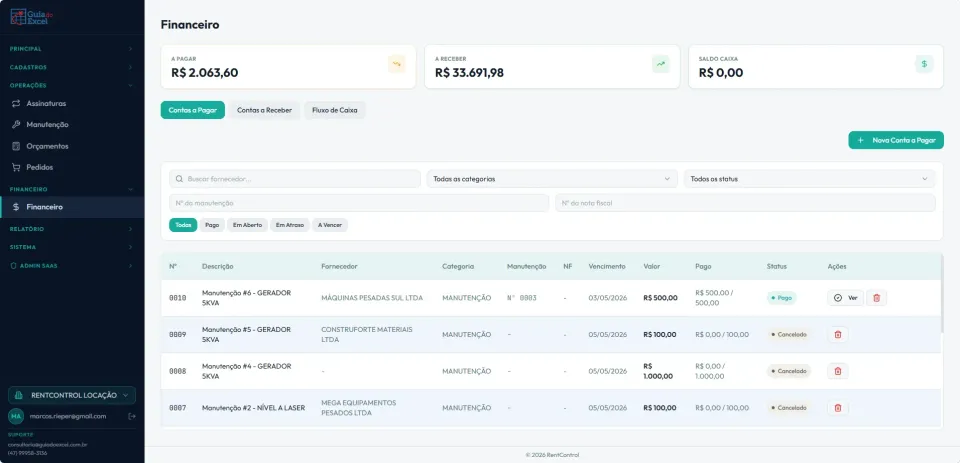Click the Buscar fornecedor search field
The height and width of the screenshot is (463, 960).
(x=295, y=179)
